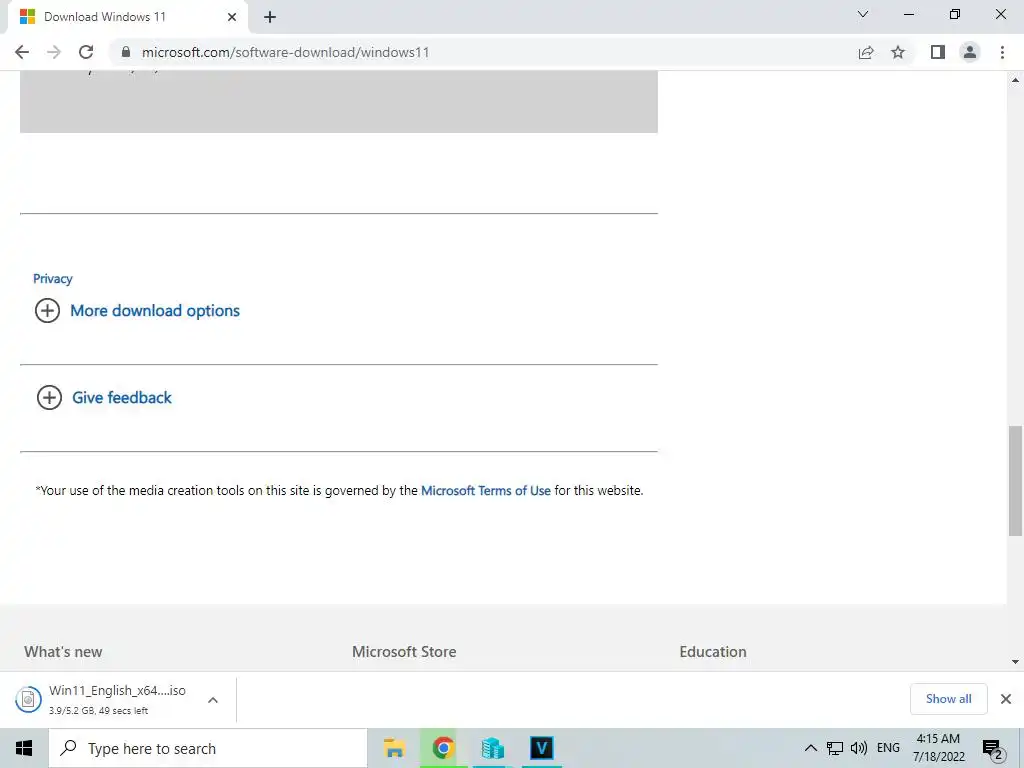
Task: Click More download options heading
Action: (155, 311)
